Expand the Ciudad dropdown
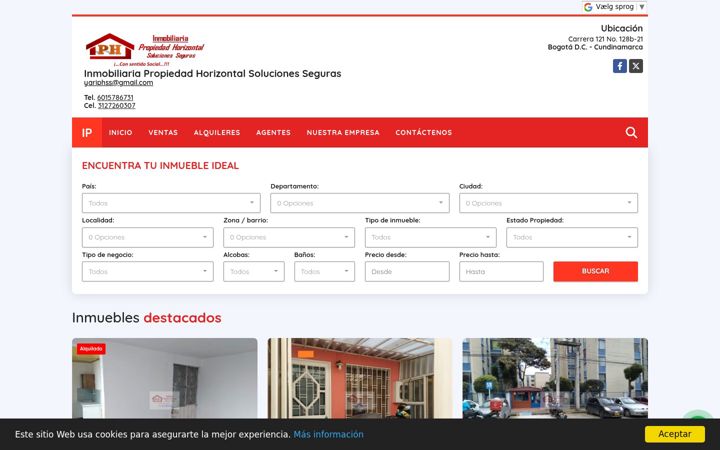Viewport: 720px width, 450px height. point(548,203)
